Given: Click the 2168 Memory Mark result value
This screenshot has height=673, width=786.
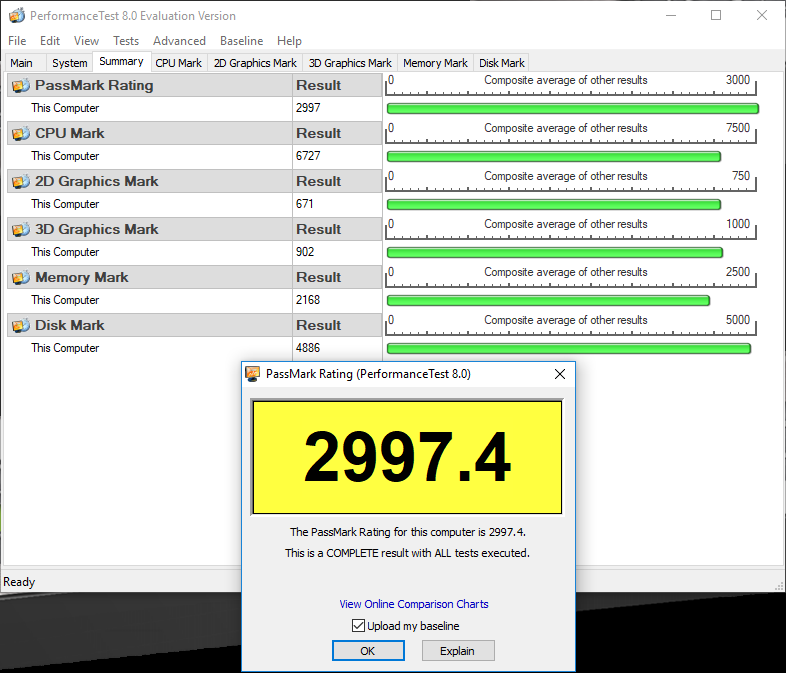Looking at the screenshot, I should [x=308, y=300].
